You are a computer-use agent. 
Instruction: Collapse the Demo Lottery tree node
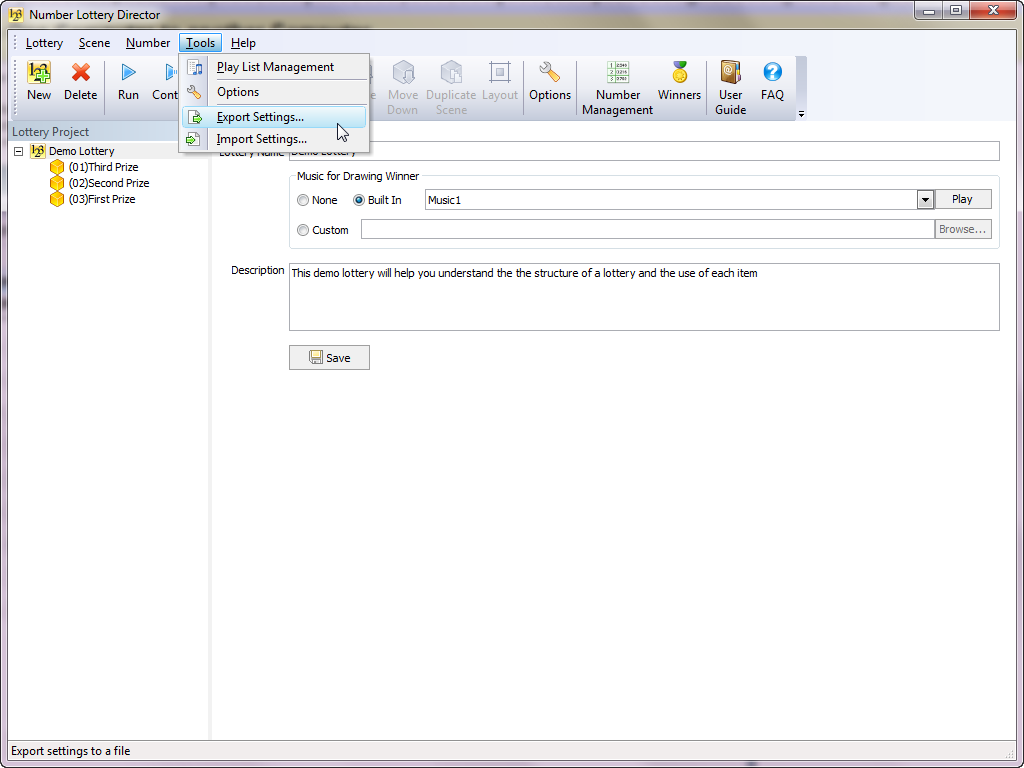[x=19, y=151]
